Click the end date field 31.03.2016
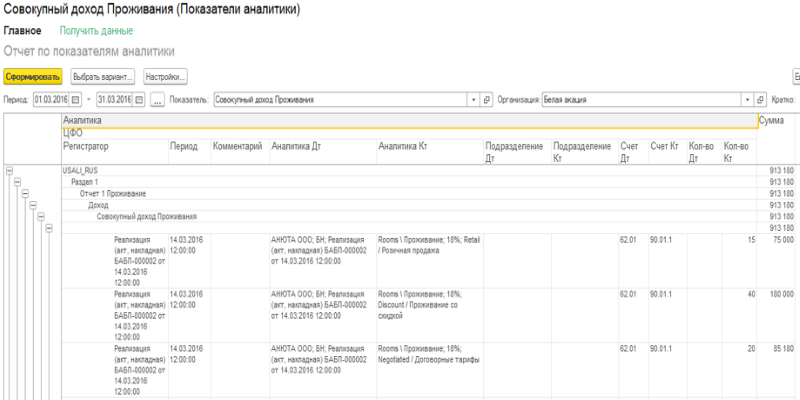The height and width of the screenshot is (400, 800). (113, 100)
